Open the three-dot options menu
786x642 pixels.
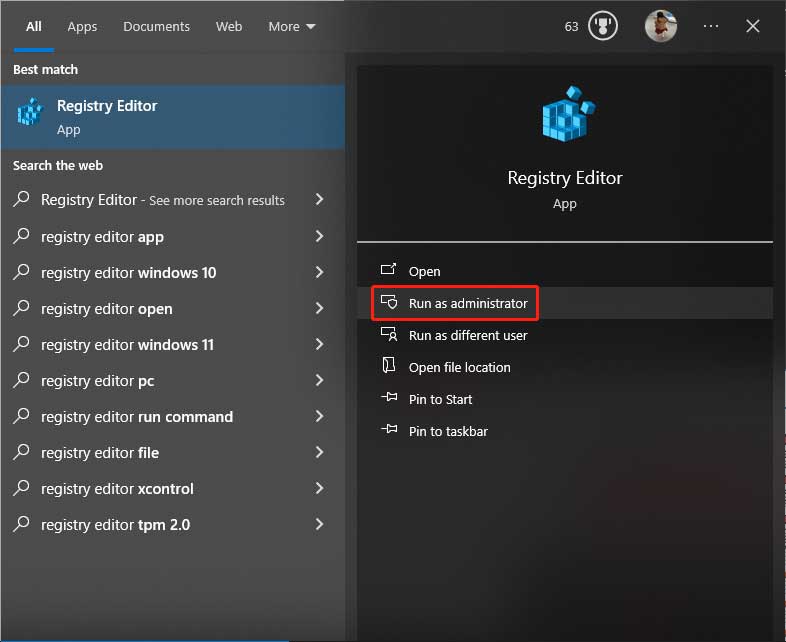pos(711,26)
